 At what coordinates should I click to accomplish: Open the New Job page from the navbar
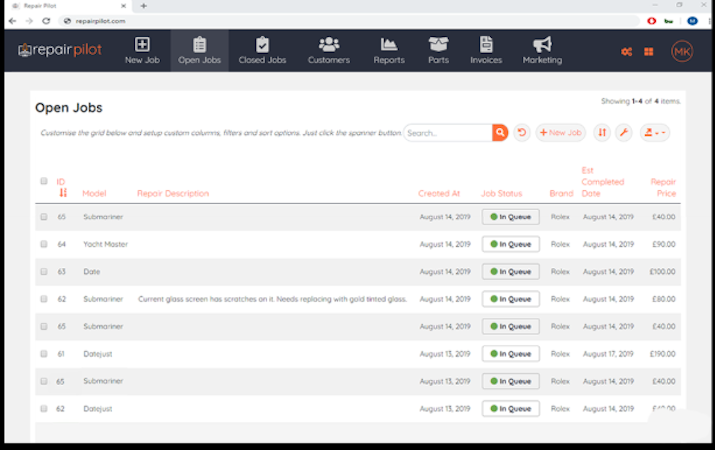point(142,51)
